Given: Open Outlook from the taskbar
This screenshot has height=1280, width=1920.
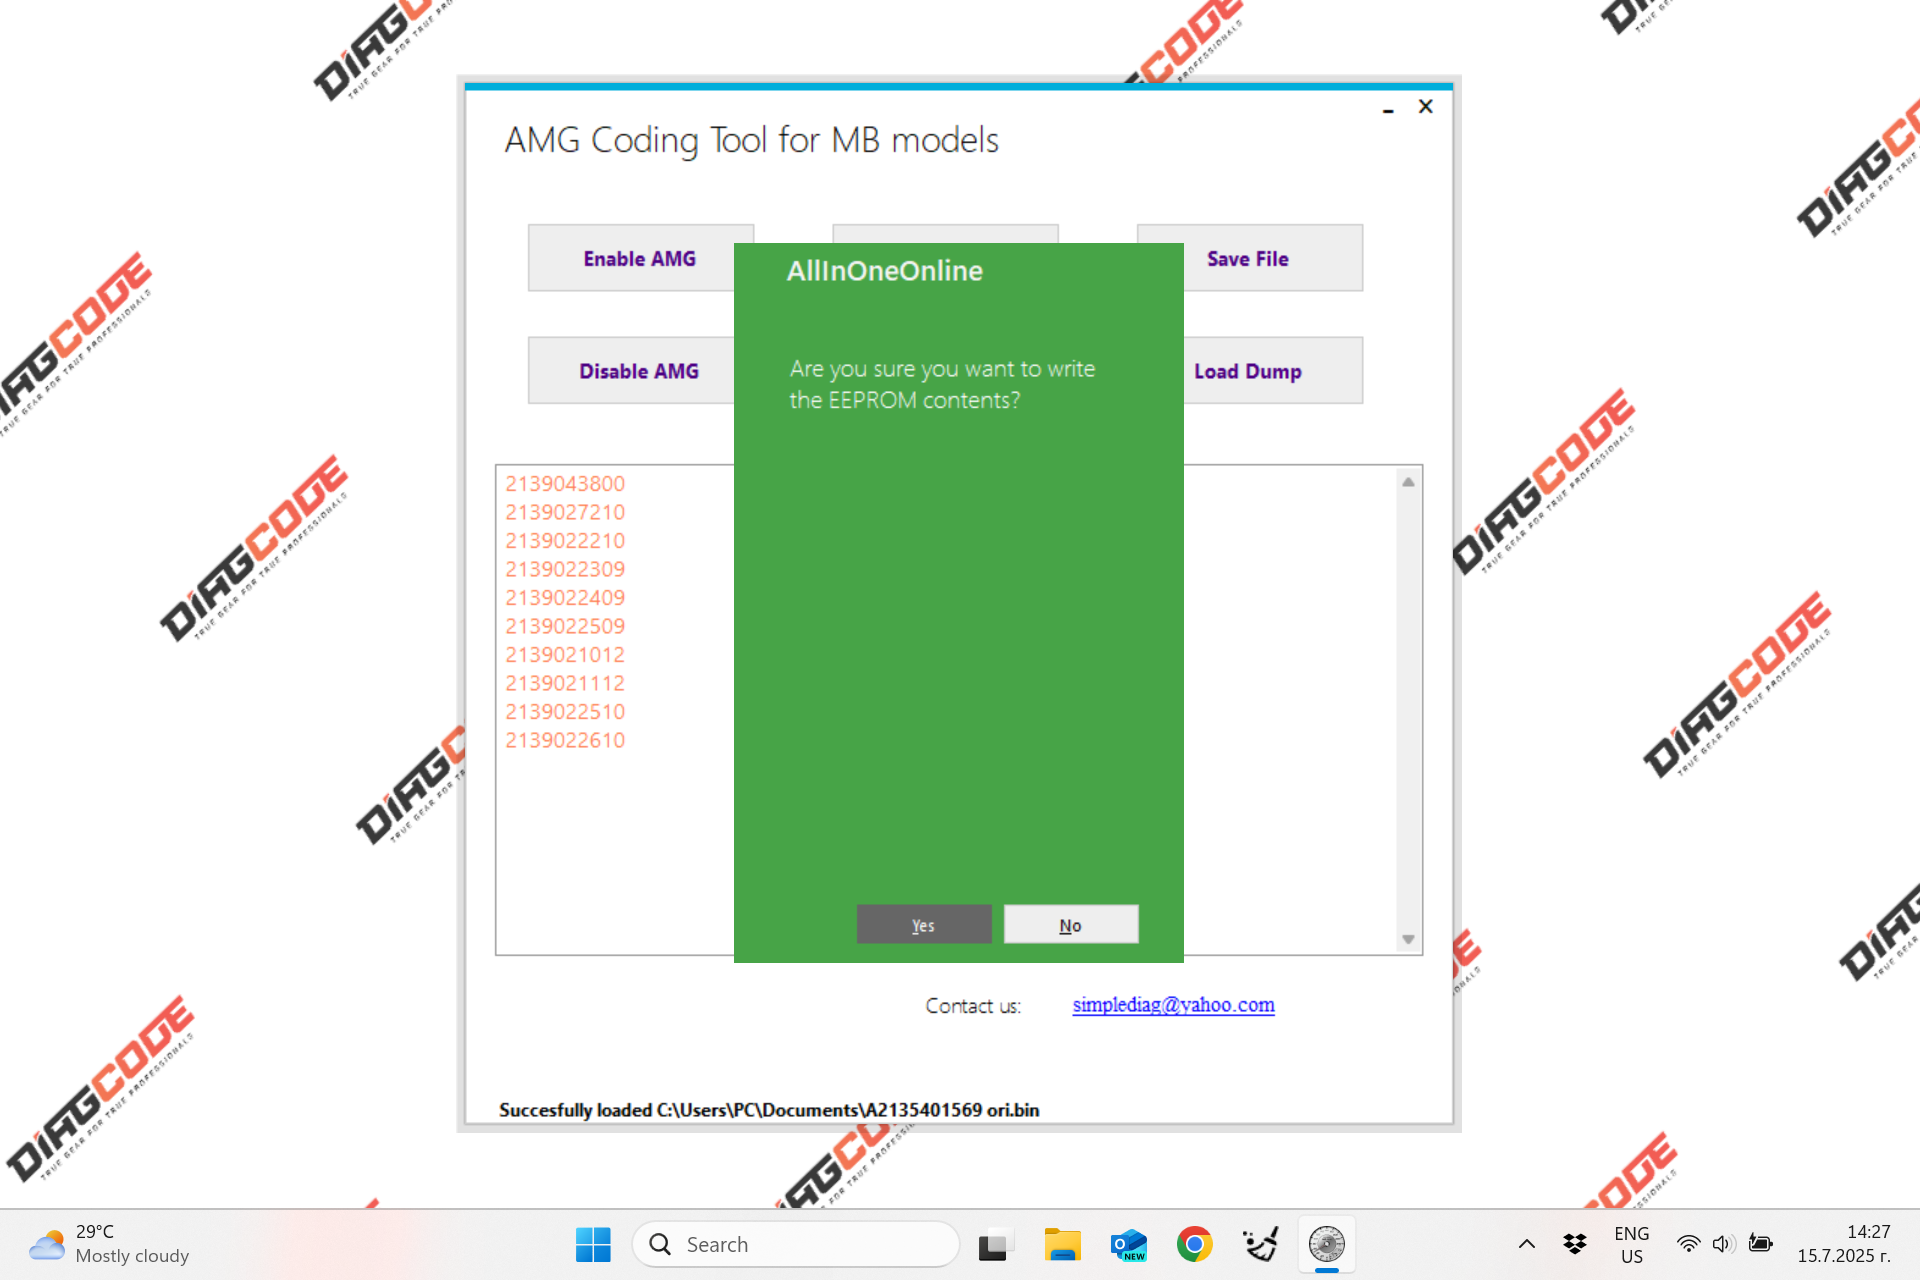Looking at the screenshot, I should [1128, 1244].
